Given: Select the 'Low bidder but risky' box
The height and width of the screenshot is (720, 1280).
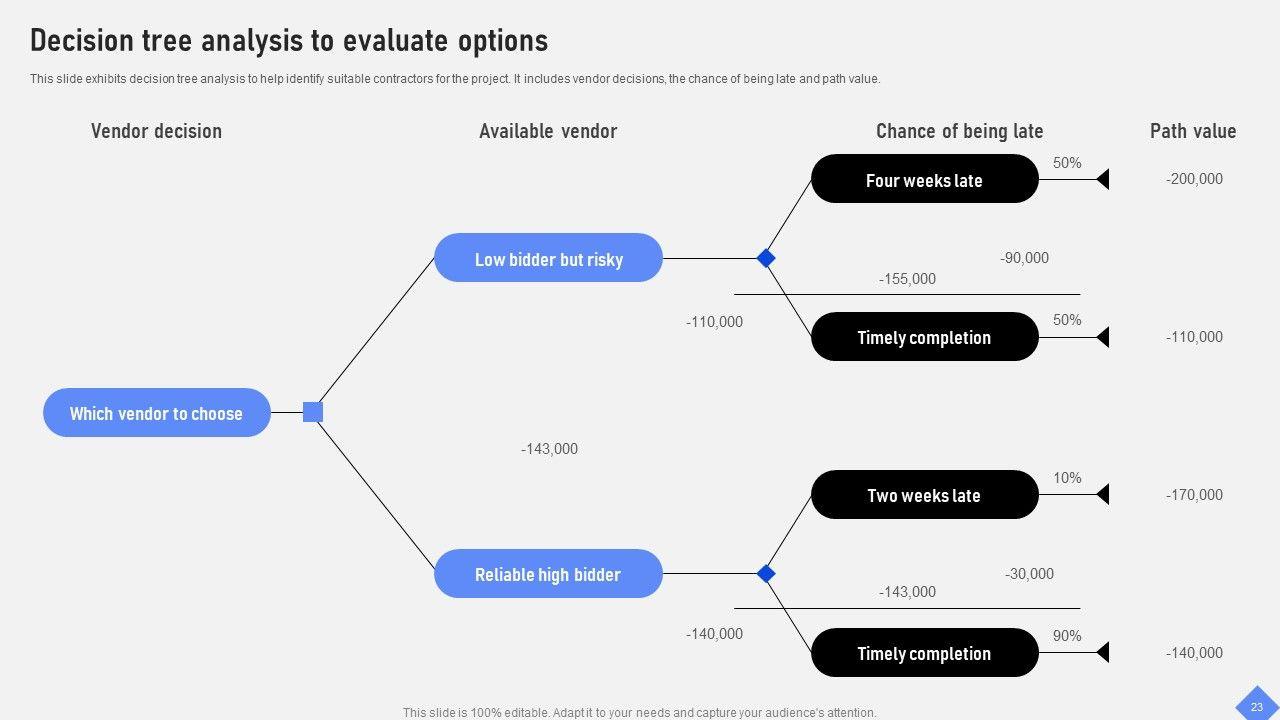Looking at the screenshot, I should 548,259.
